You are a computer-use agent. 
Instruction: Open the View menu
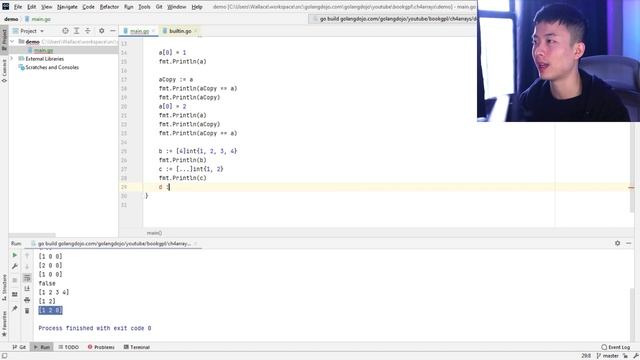[x=47, y=7]
